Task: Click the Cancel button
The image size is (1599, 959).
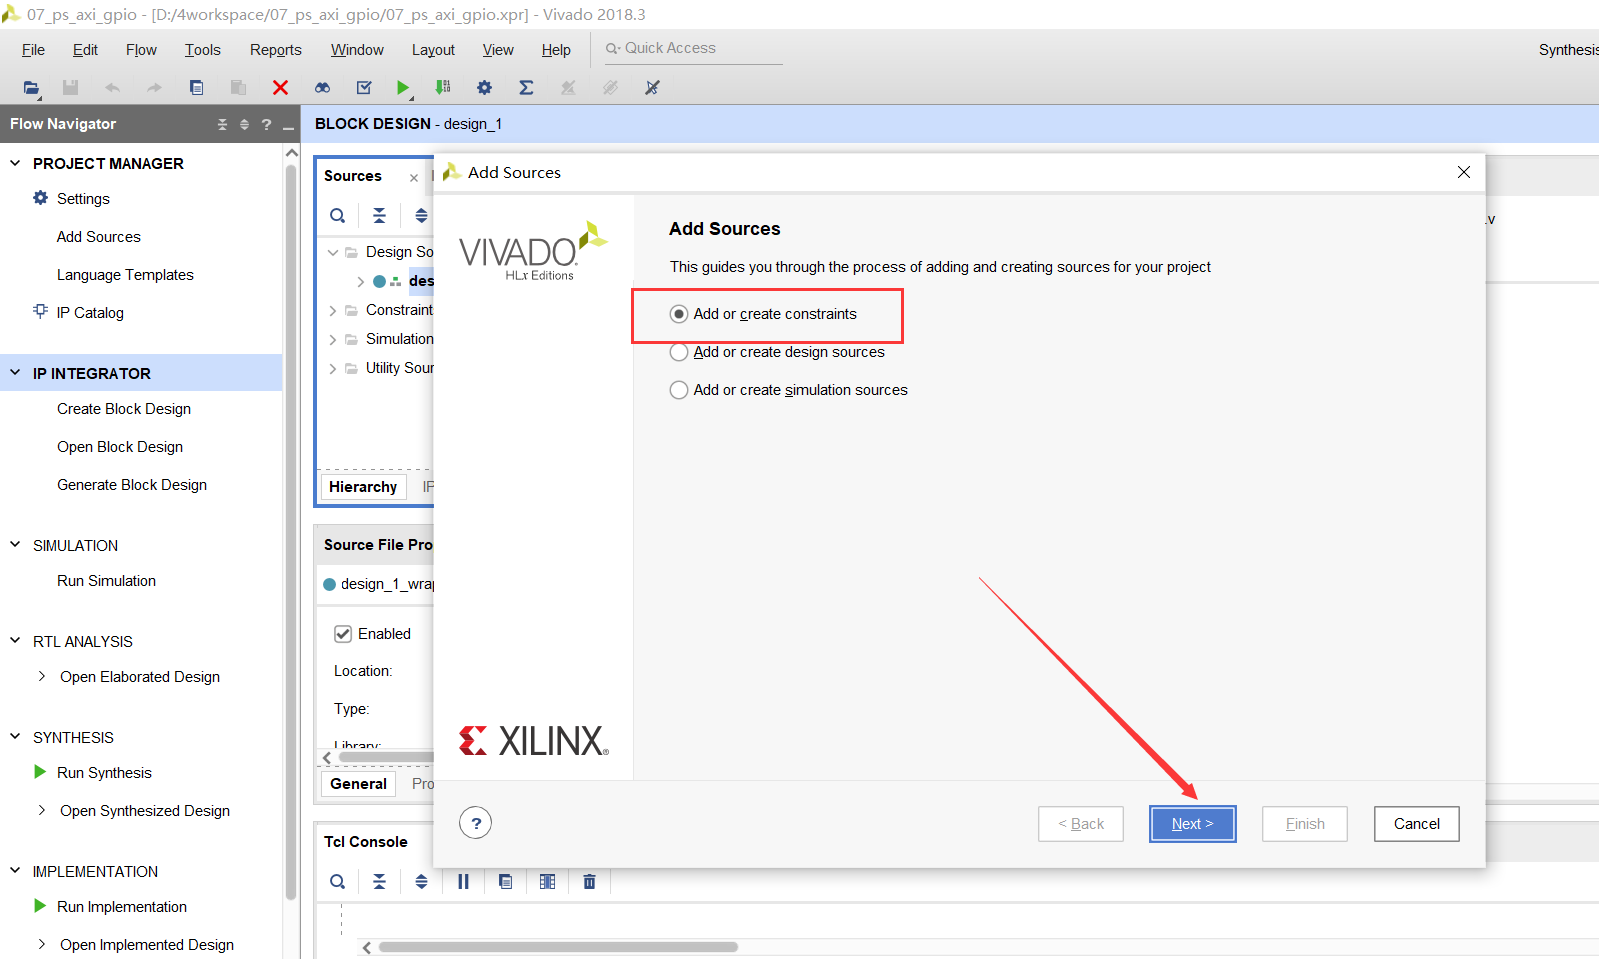Action: pos(1416,824)
